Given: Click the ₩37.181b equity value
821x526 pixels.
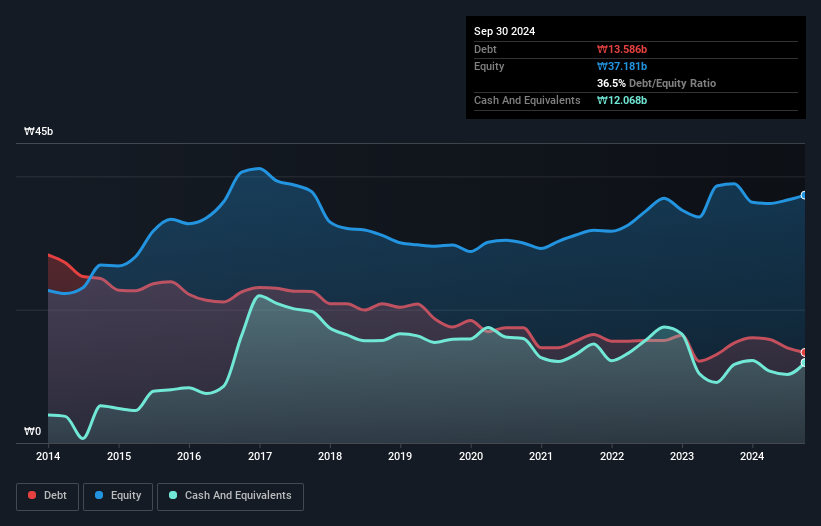Looking at the screenshot, I should pos(622,66).
